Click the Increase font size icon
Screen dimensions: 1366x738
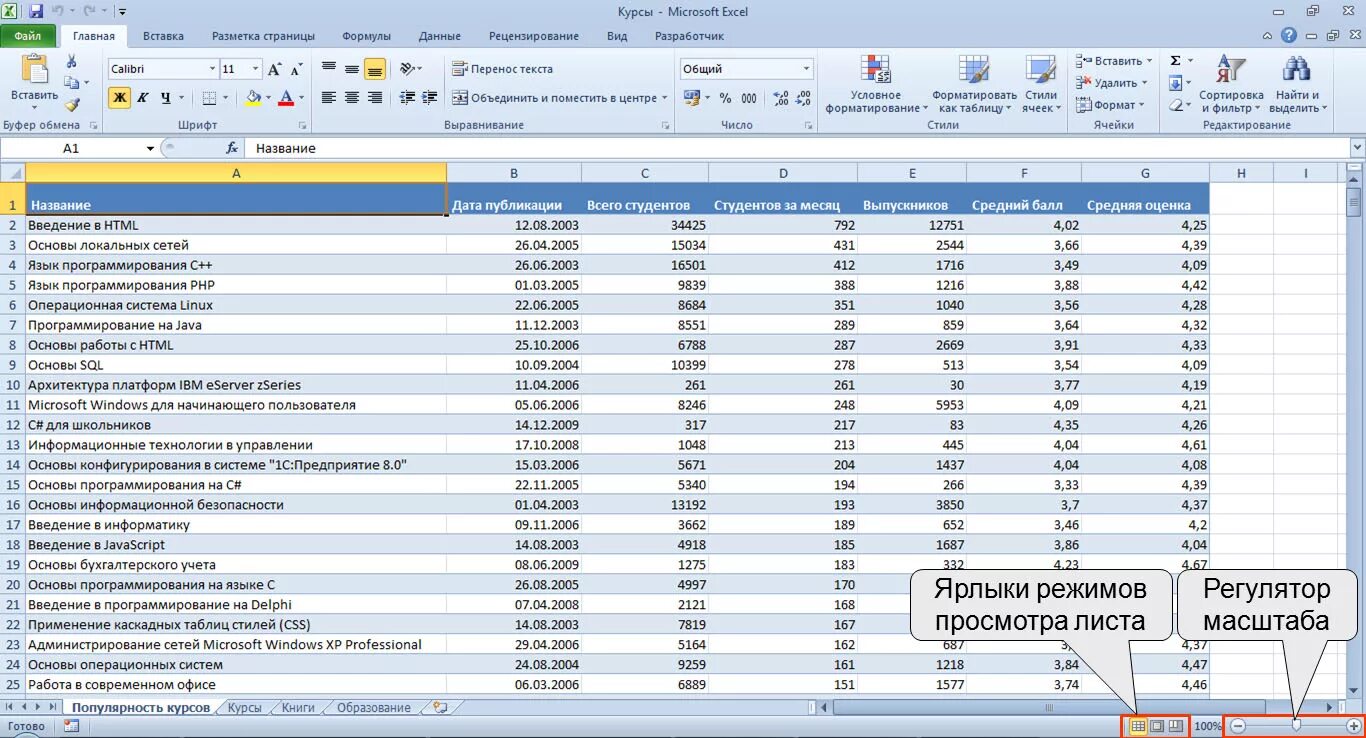275,69
